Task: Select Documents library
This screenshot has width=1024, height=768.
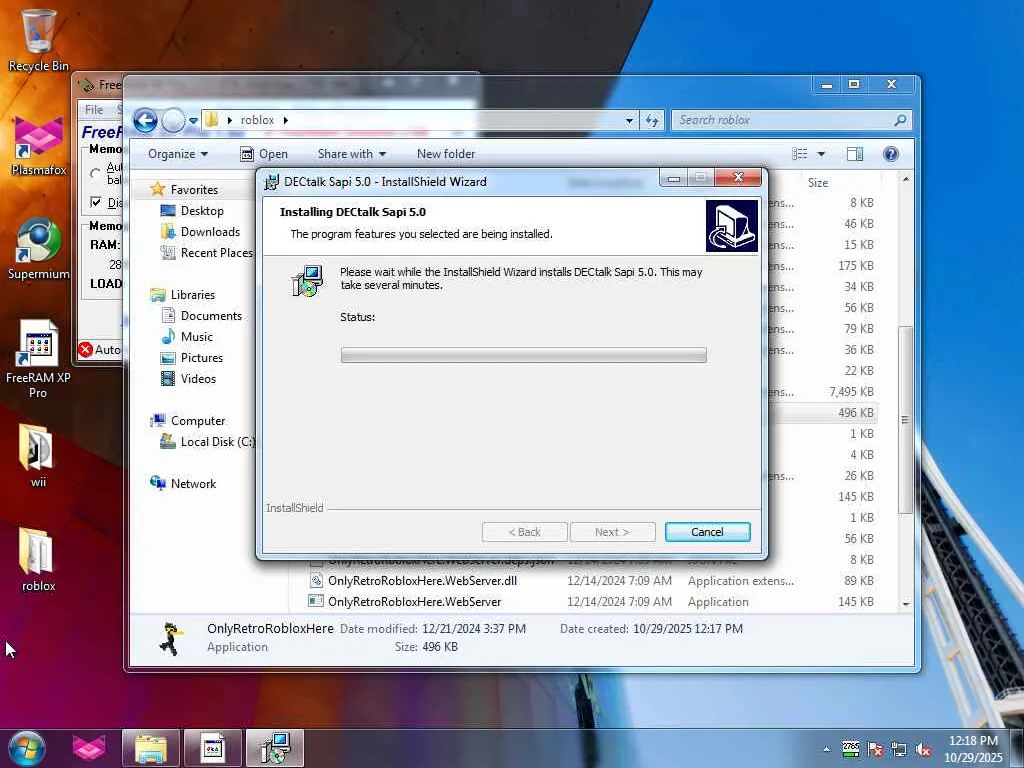Action: point(211,316)
